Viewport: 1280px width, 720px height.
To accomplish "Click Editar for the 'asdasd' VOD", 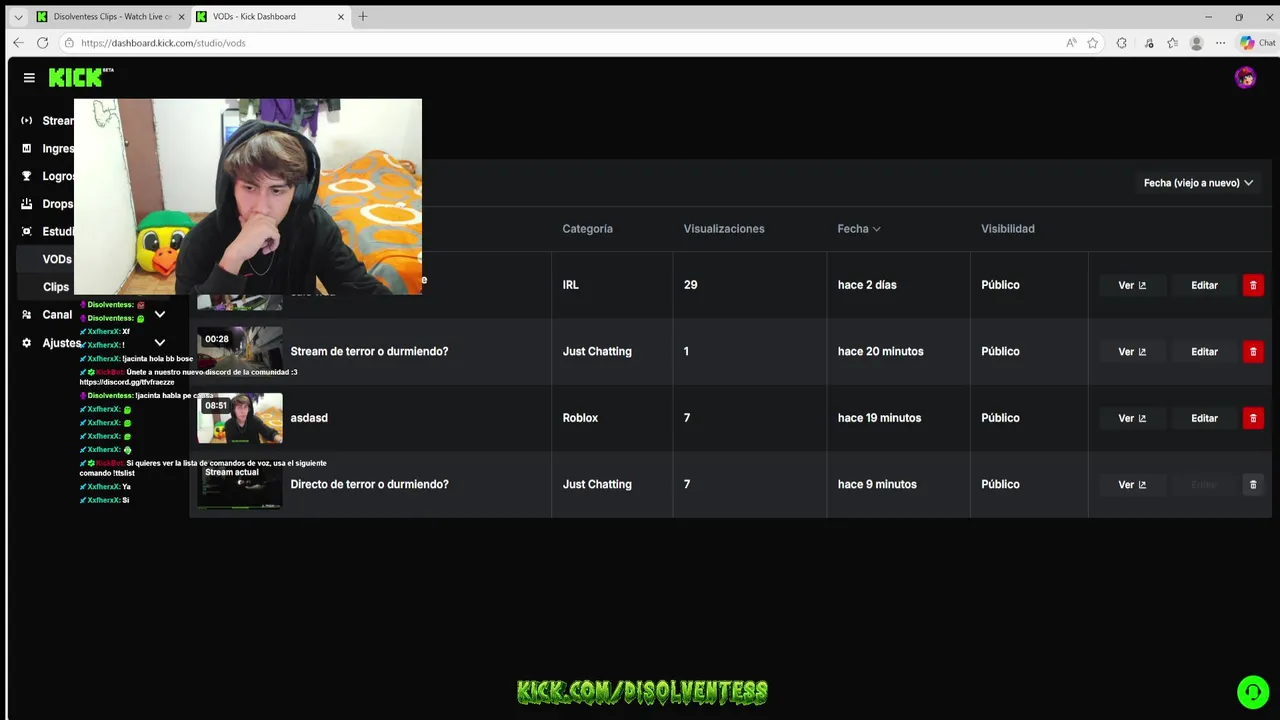I will pyautogui.click(x=1204, y=418).
